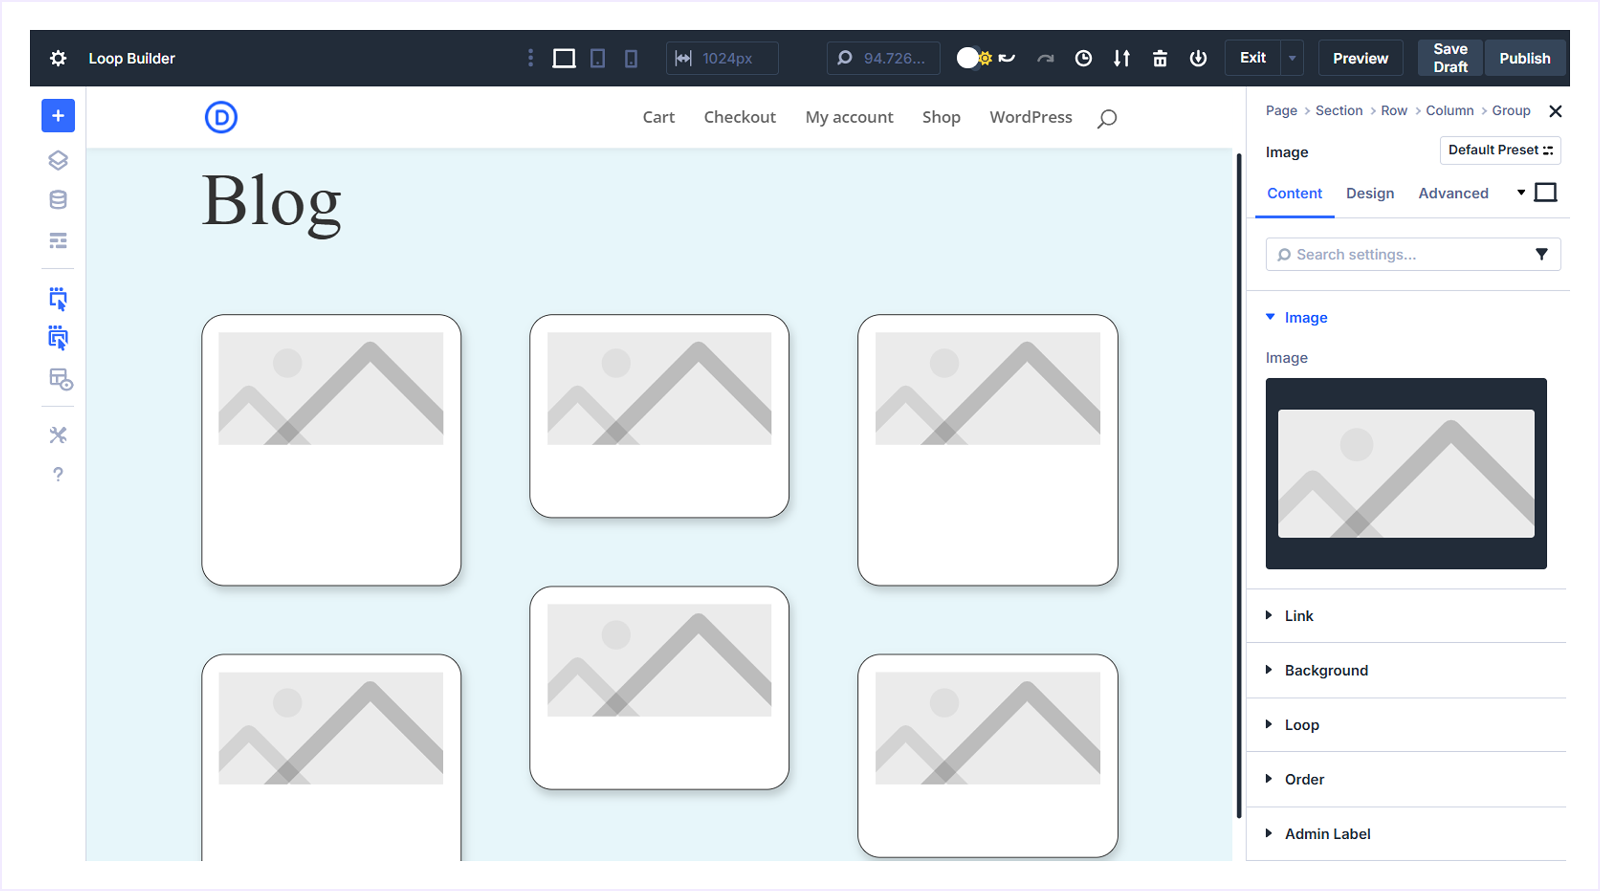The image size is (1600, 891).
Task: Switch to phone view icon
Action: (631, 58)
